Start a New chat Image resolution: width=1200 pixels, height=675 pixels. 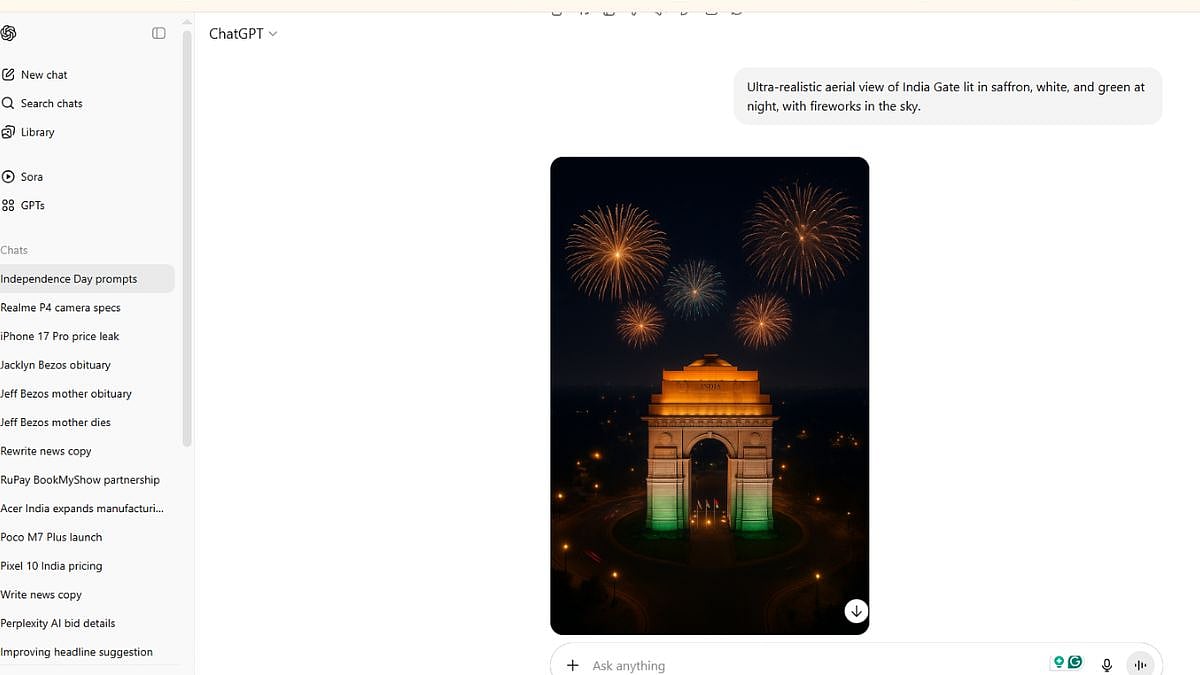click(x=44, y=75)
